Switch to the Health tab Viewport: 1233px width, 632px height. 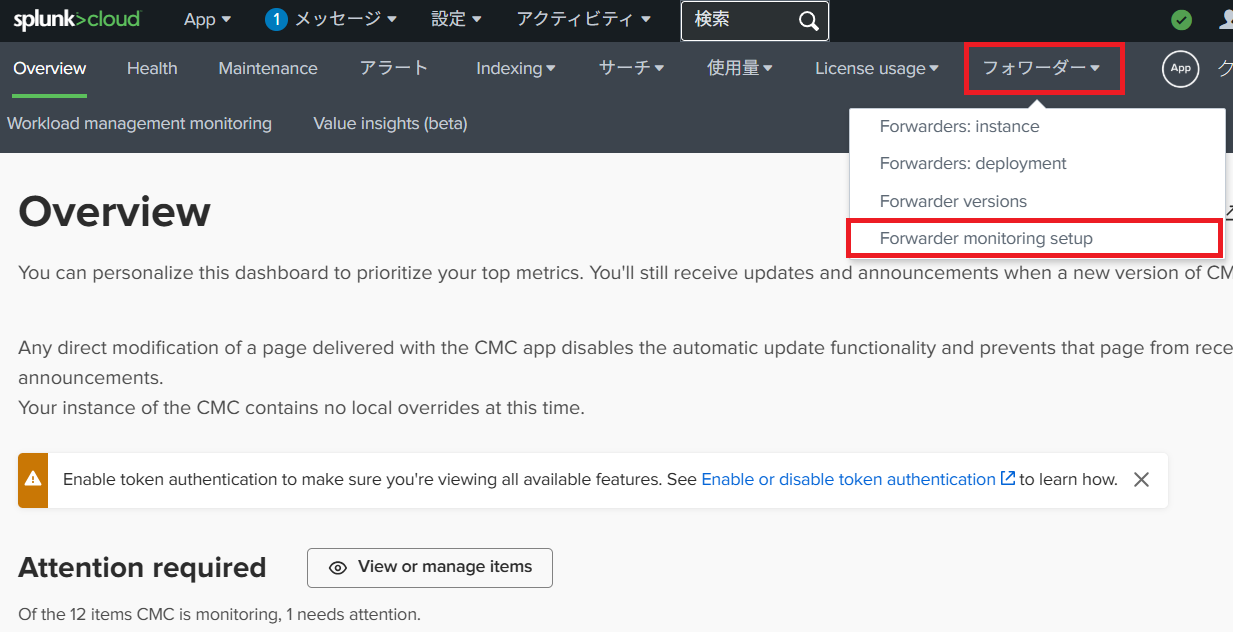coord(152,69)
